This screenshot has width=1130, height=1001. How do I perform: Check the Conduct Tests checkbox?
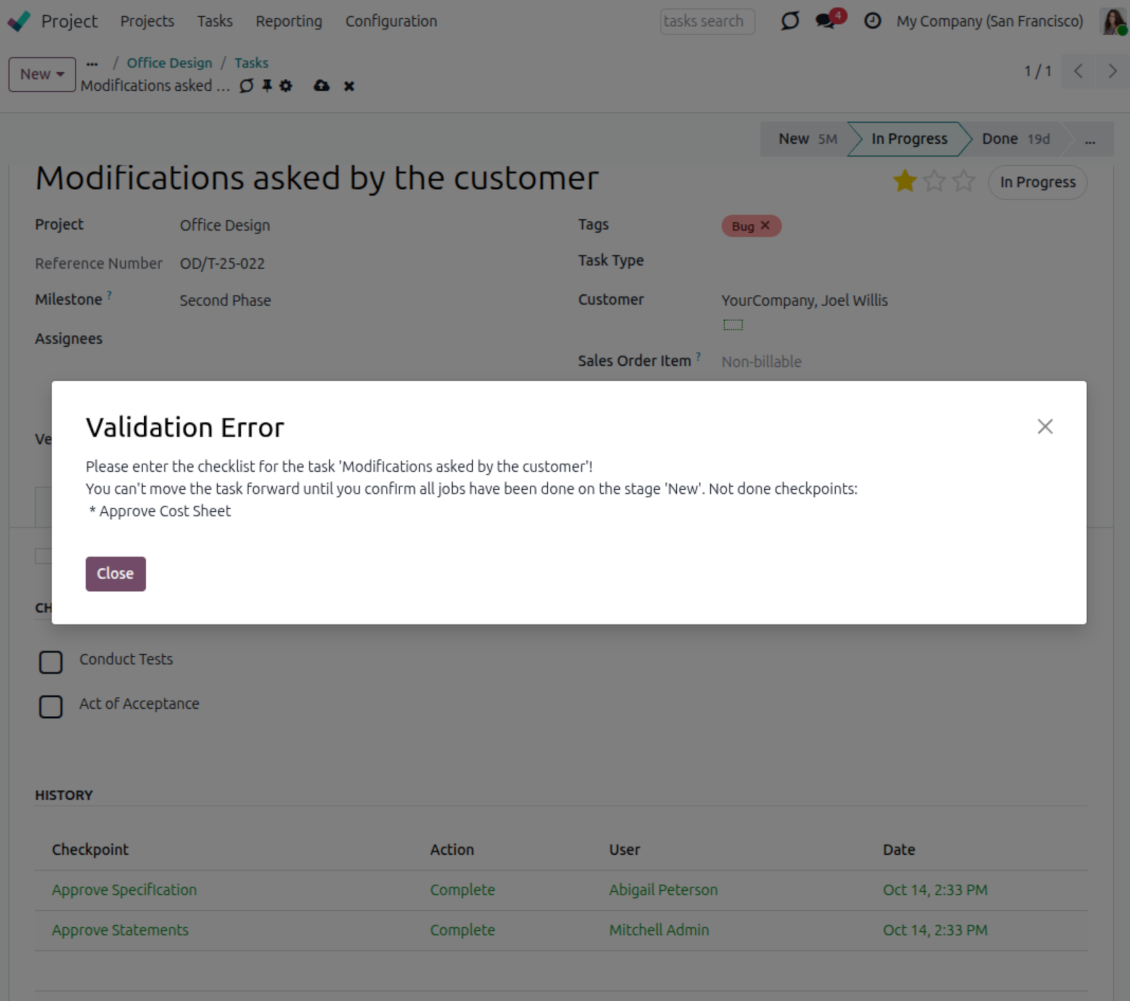pos(51,661)
